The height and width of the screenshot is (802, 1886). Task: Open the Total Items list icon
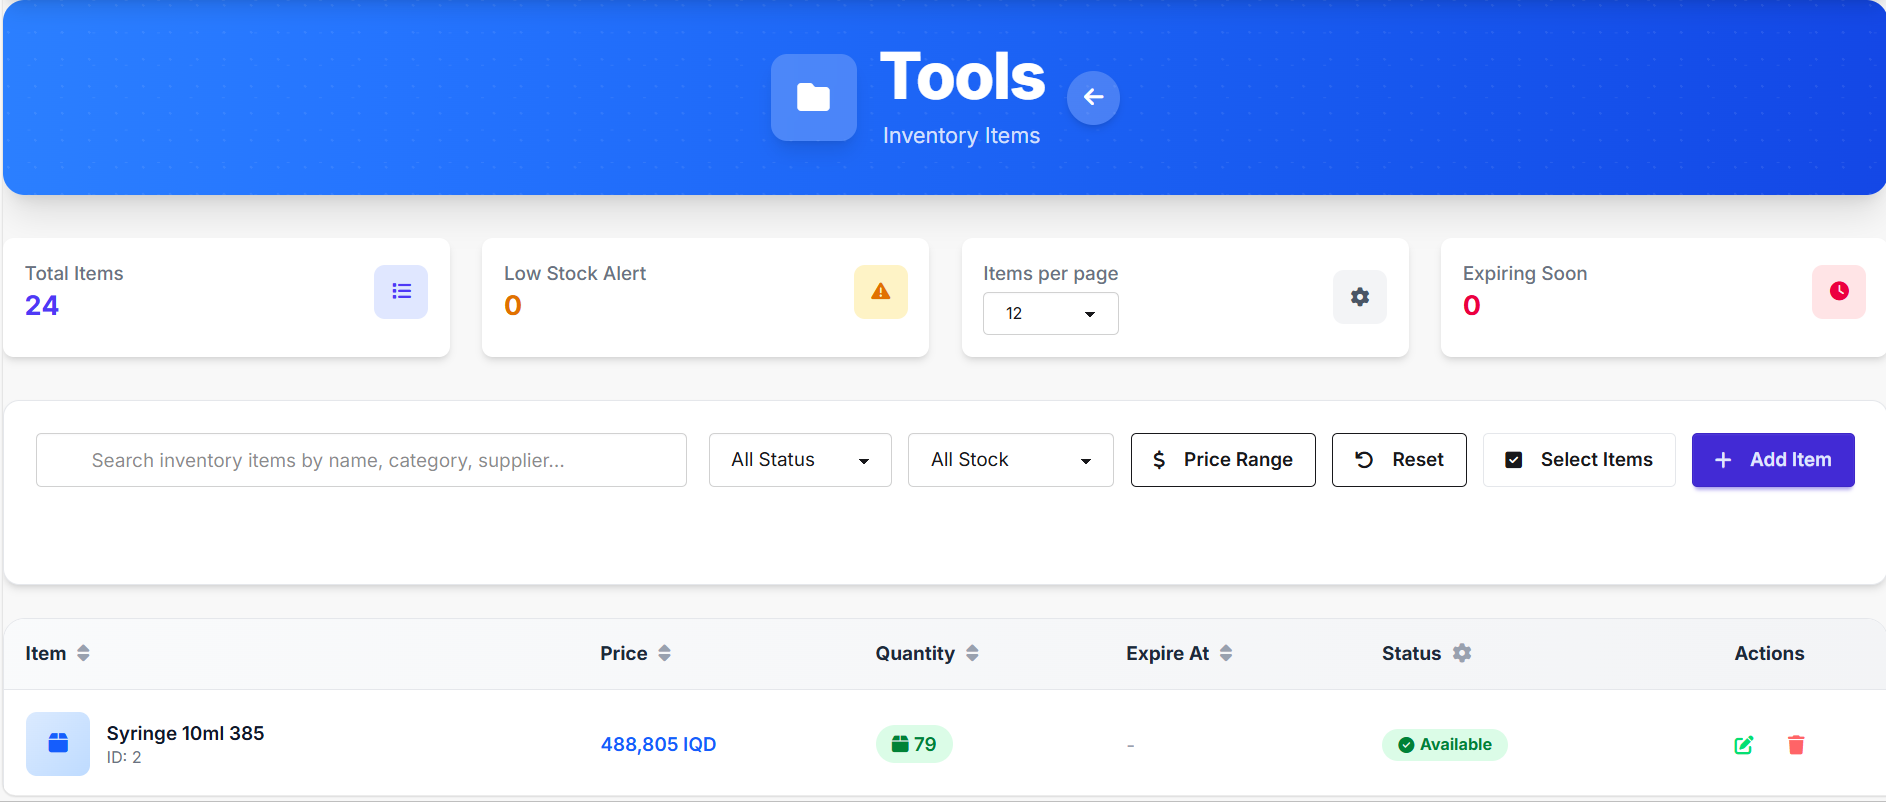401,291
